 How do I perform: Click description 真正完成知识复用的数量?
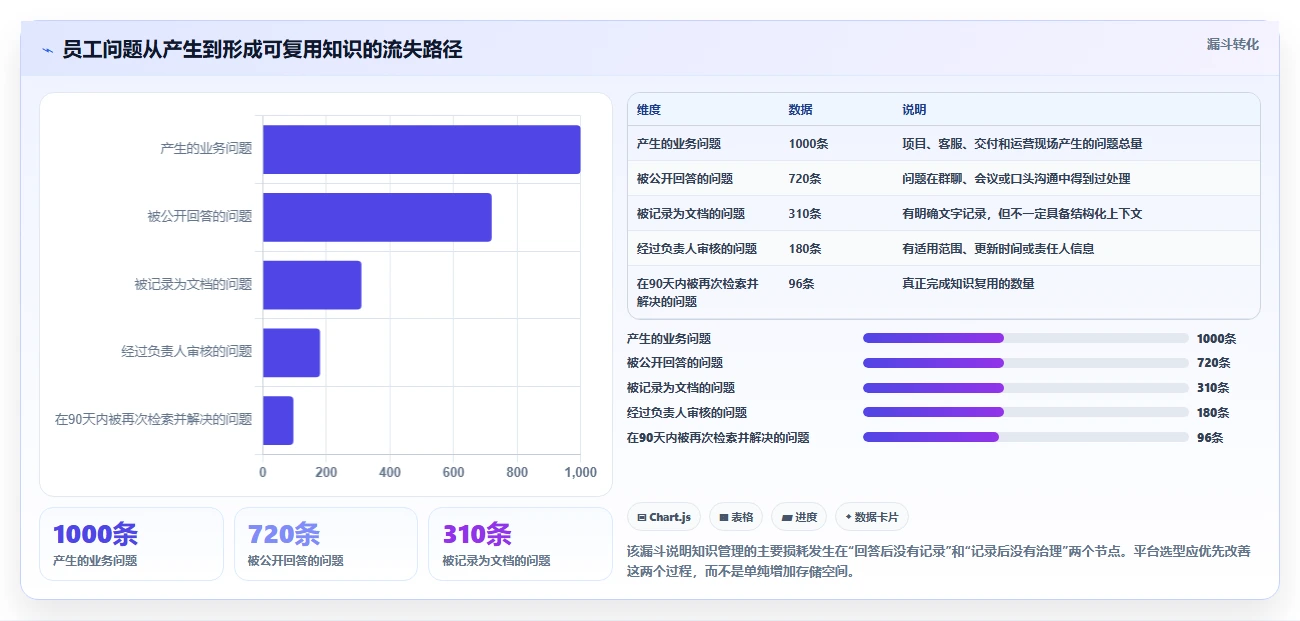coord(968,284)
